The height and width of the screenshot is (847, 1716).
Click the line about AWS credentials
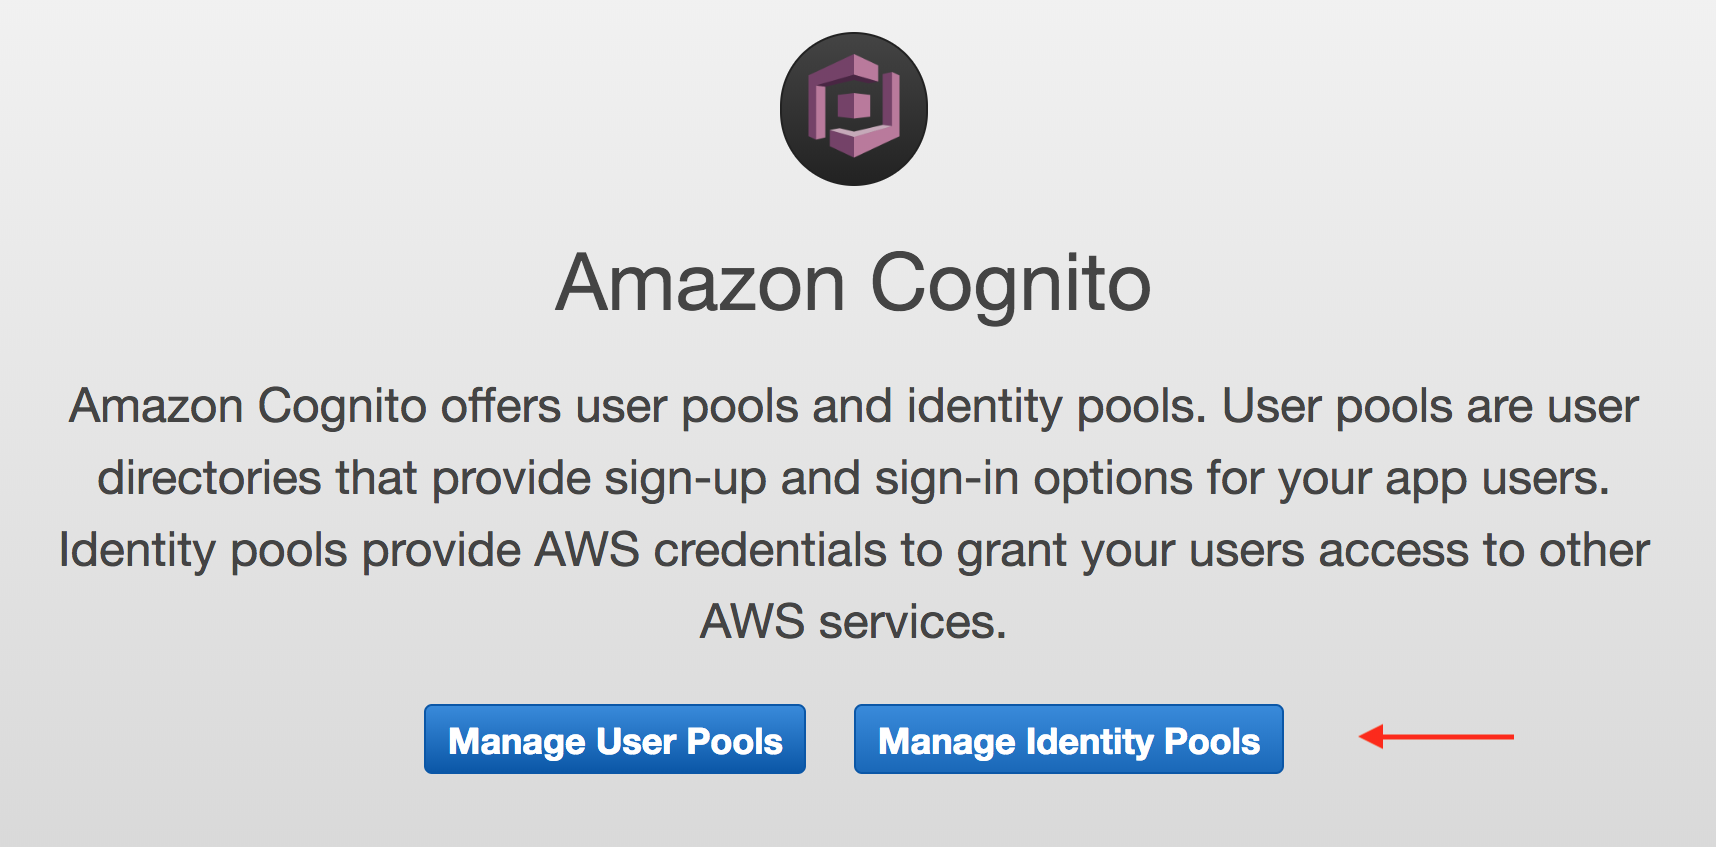[x=853, y=552]
